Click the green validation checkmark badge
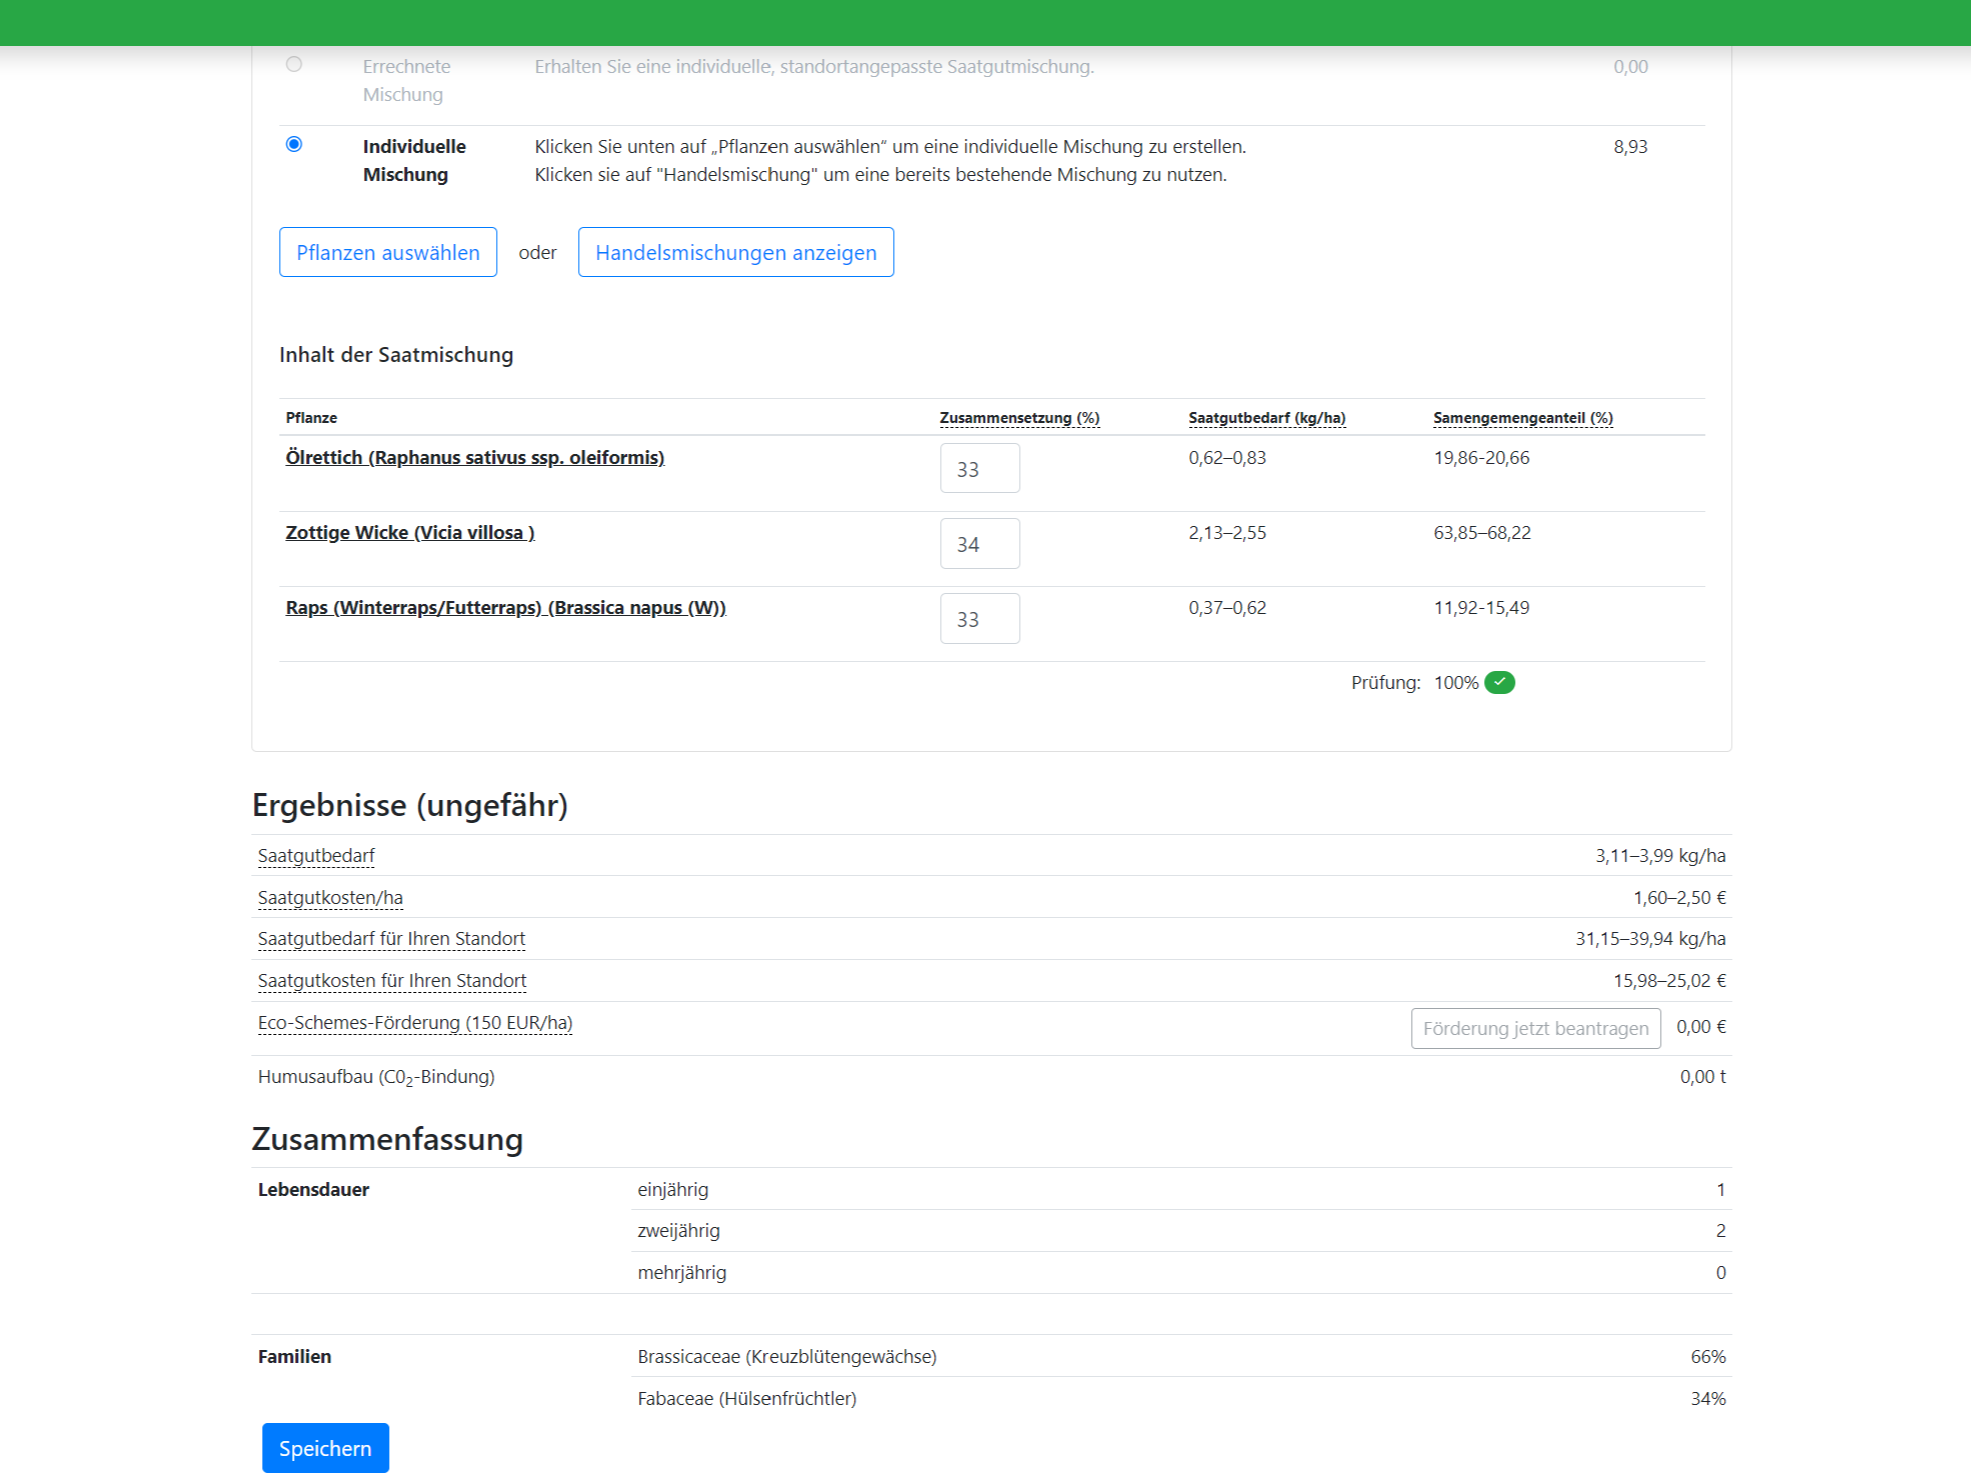This screenshot has height=1478, width=1971. coord(1499,682)
